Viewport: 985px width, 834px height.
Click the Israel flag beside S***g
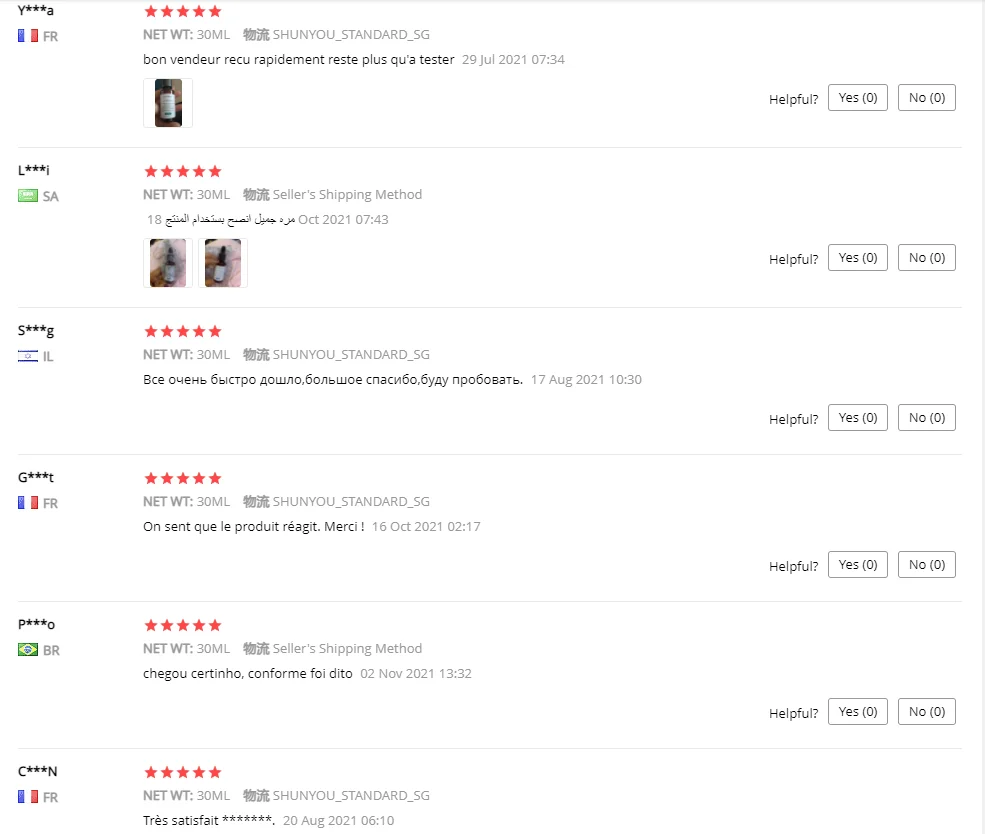pos(28,356)
